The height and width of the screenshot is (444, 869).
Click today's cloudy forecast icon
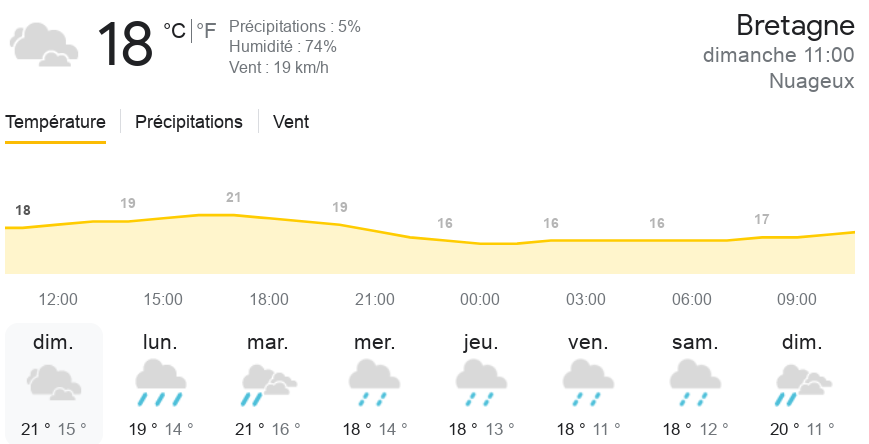pos(54,384)
